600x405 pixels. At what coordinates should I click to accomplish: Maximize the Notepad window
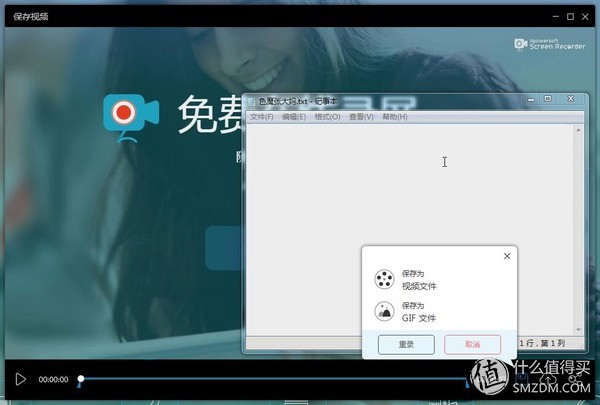point(548,99)
